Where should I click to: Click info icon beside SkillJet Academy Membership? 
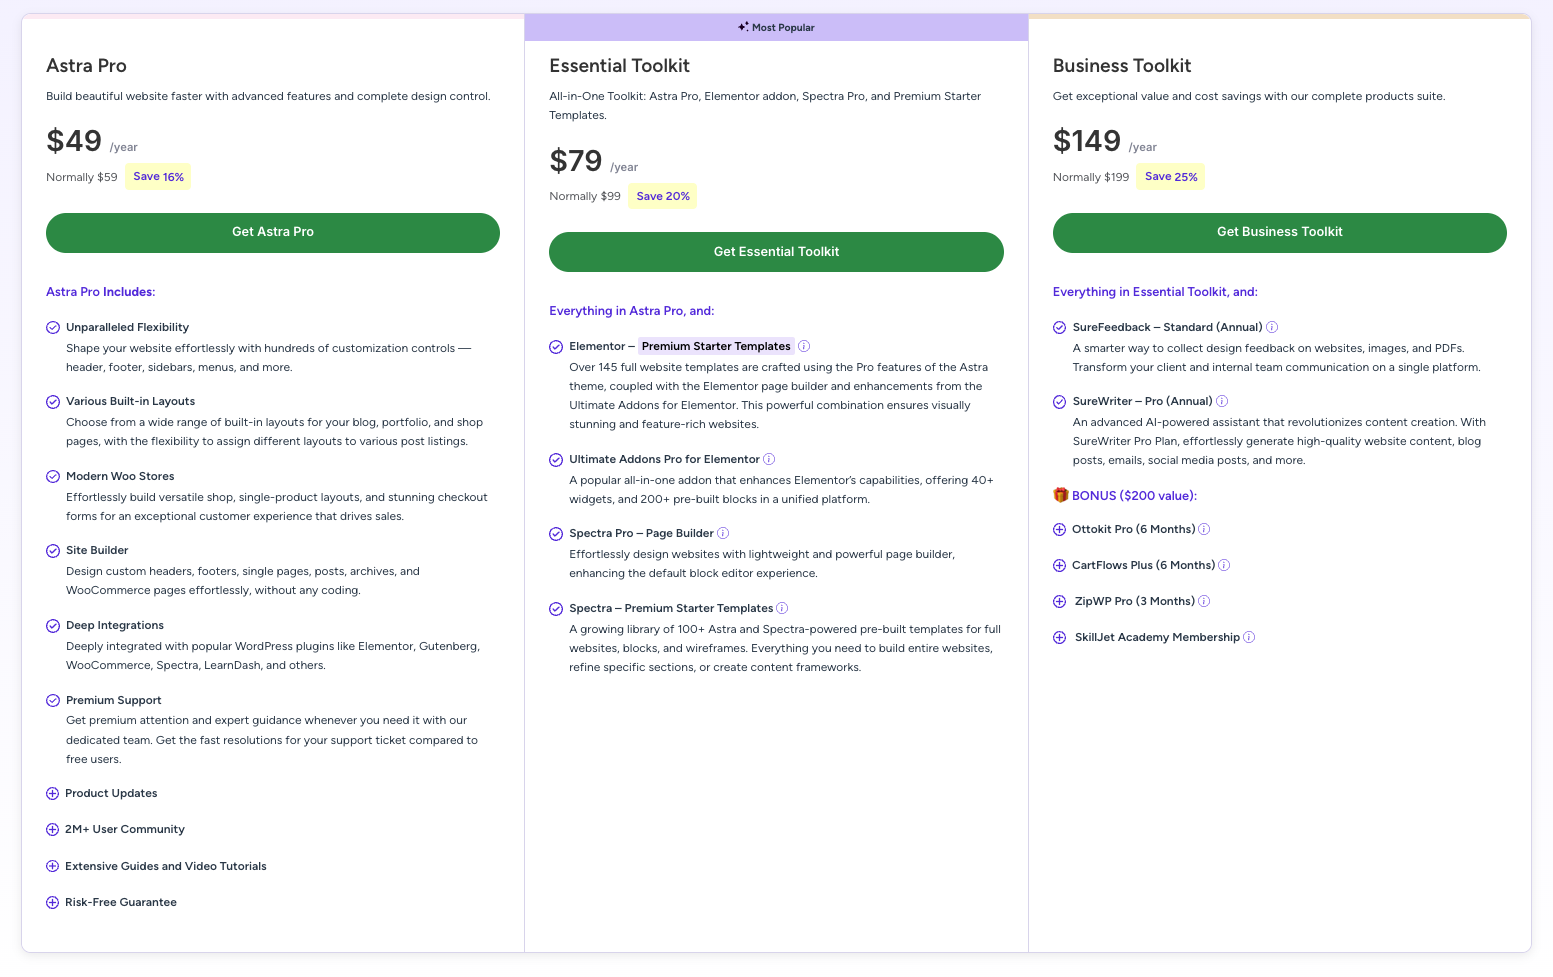point(1249,637)
